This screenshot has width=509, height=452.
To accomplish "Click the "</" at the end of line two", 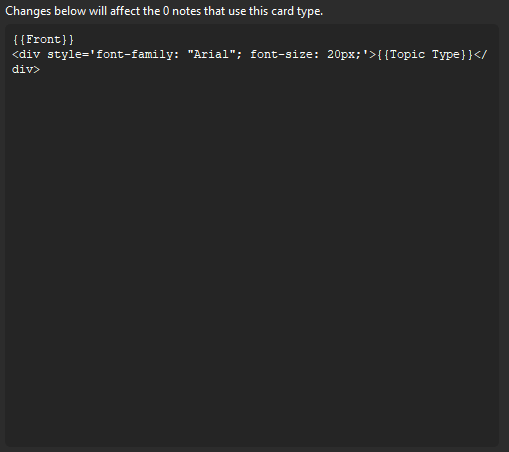I will 481,54.
